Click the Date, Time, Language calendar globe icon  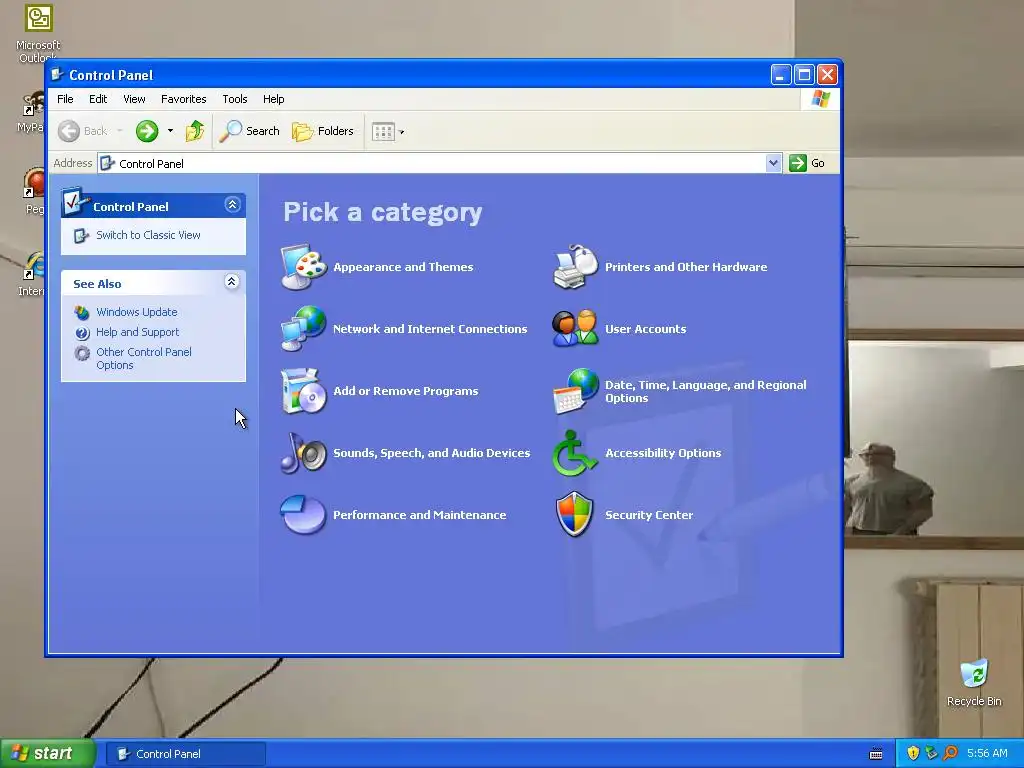coord(575,391)
